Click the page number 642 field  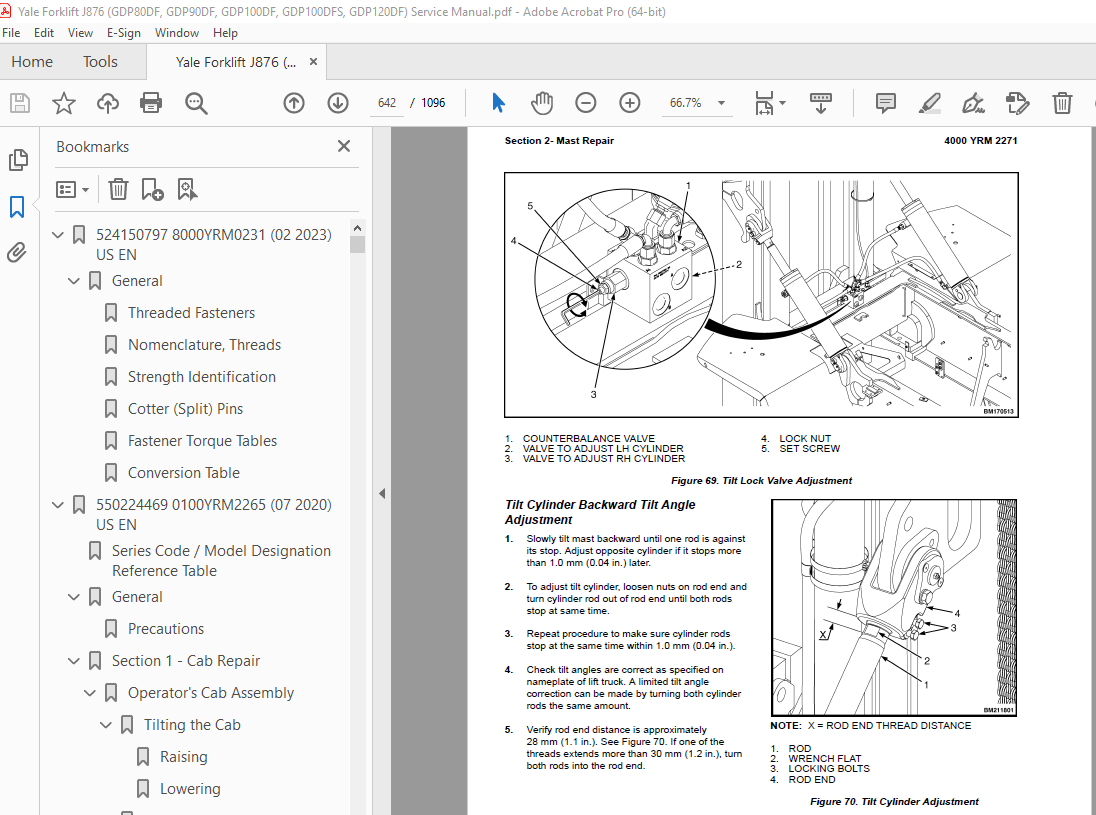point(387,103)
